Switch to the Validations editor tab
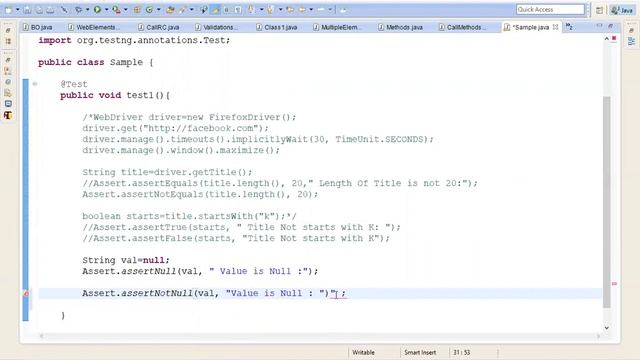The image size is (640, 360). tap(217, 27)
